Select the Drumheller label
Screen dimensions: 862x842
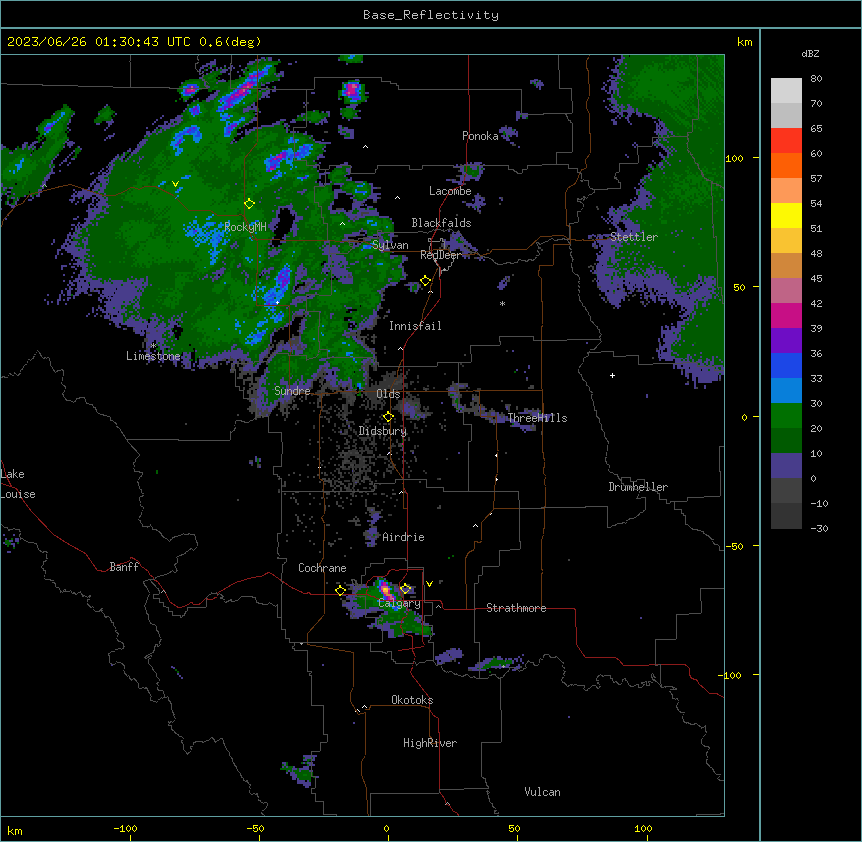click(x=638, y=487)
